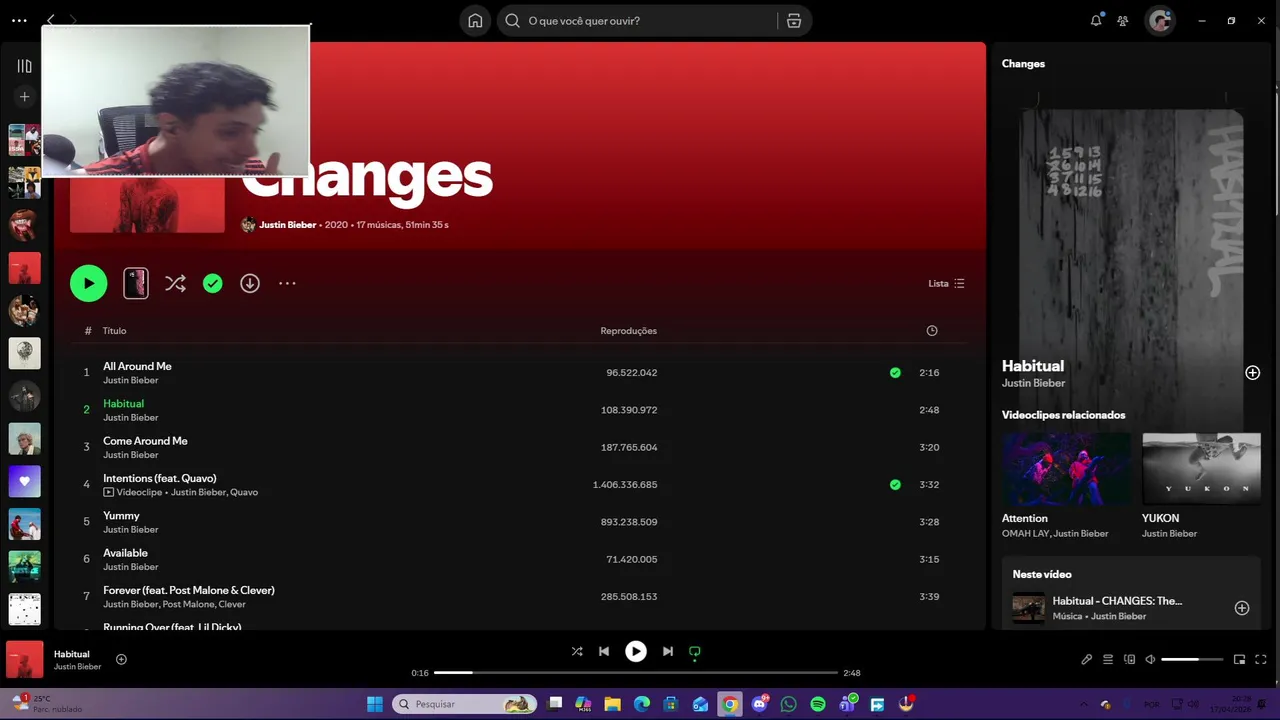Create a playlist with sidebar plus icon

point(25,97)
